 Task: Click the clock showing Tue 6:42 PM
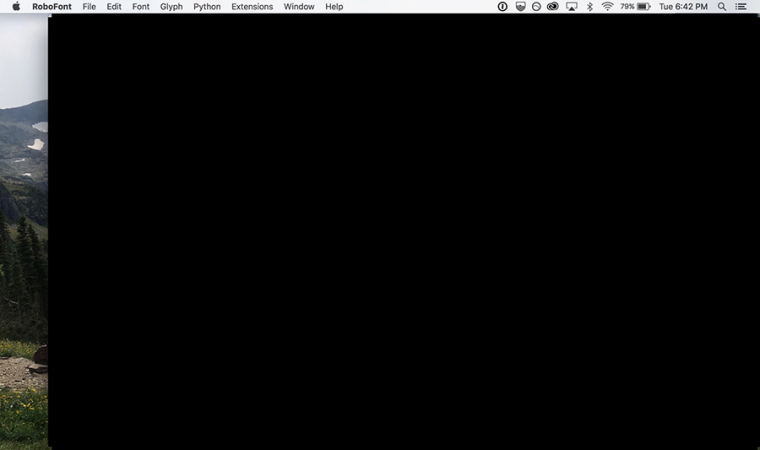[x=683, y=6]
